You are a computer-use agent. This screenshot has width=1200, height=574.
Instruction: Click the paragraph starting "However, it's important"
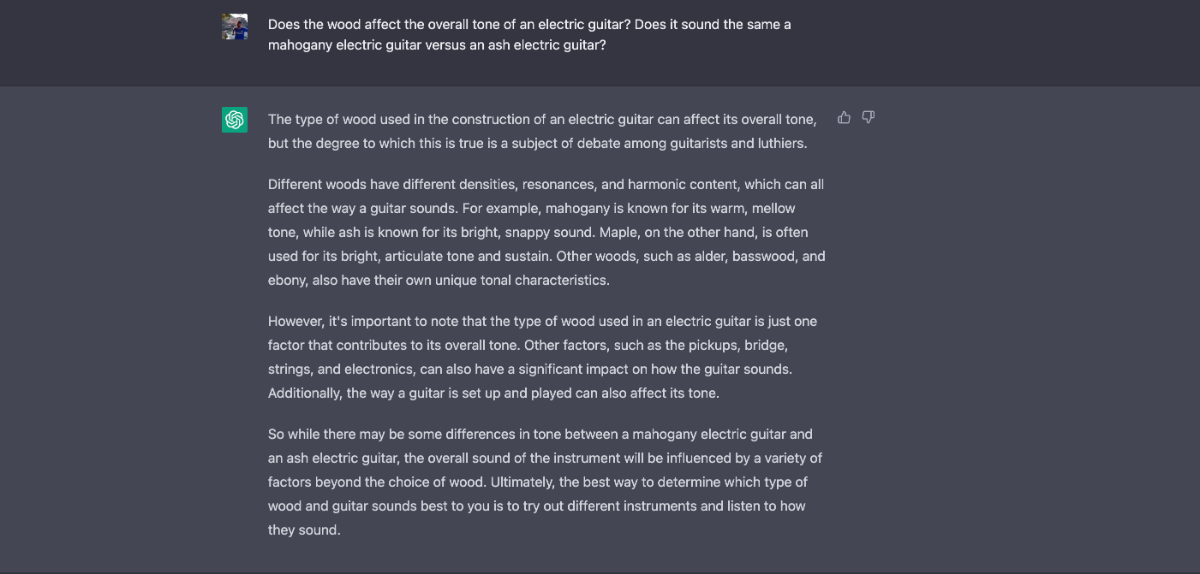543,357
